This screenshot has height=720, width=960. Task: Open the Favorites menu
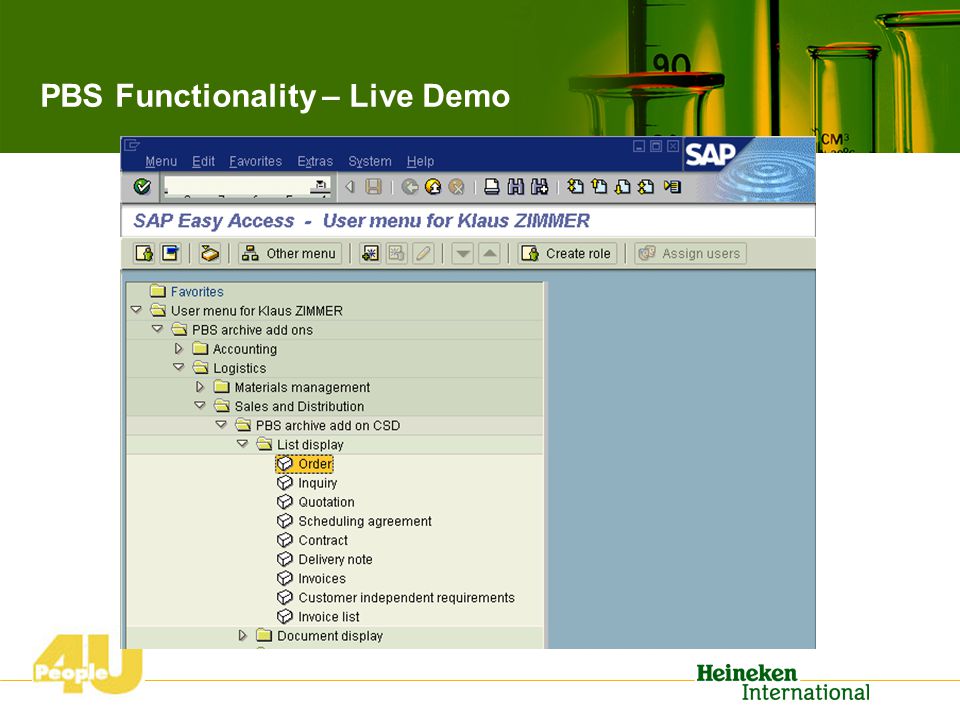[255, 161]
